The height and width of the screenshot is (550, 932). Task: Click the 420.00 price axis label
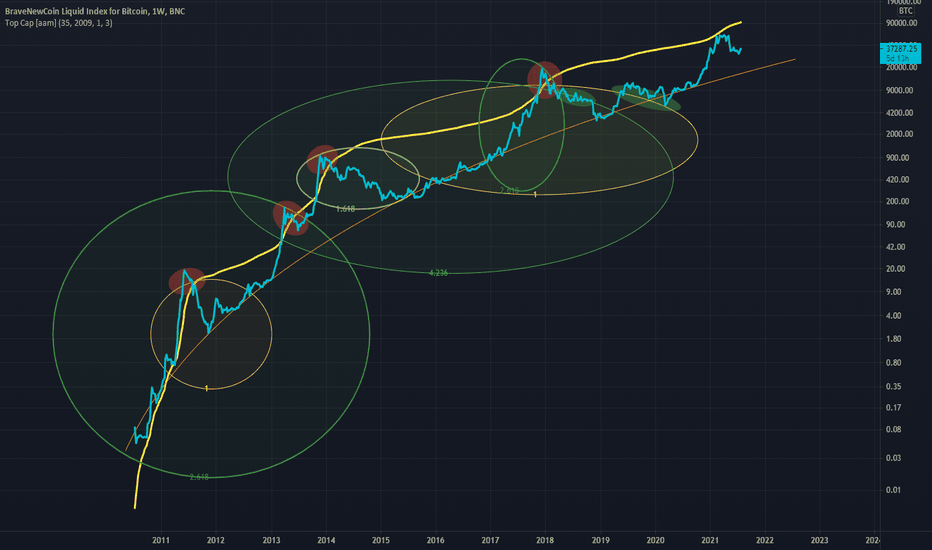[x=898, y=180]
